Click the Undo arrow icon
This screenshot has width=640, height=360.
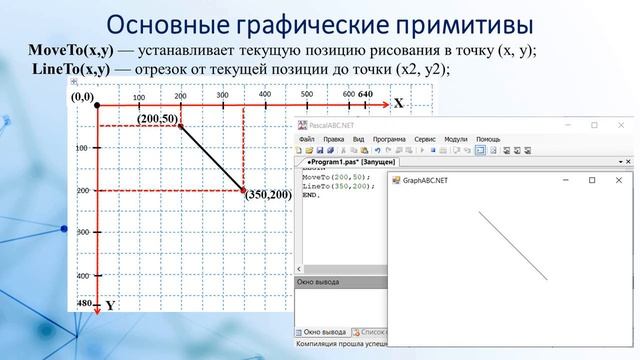(378, 151)
